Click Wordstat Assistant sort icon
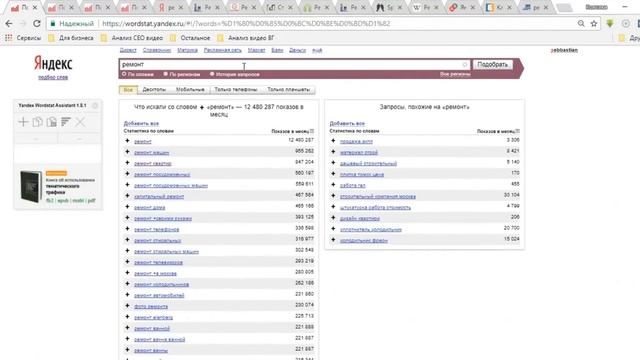640x360 pixels. [66, 122]
